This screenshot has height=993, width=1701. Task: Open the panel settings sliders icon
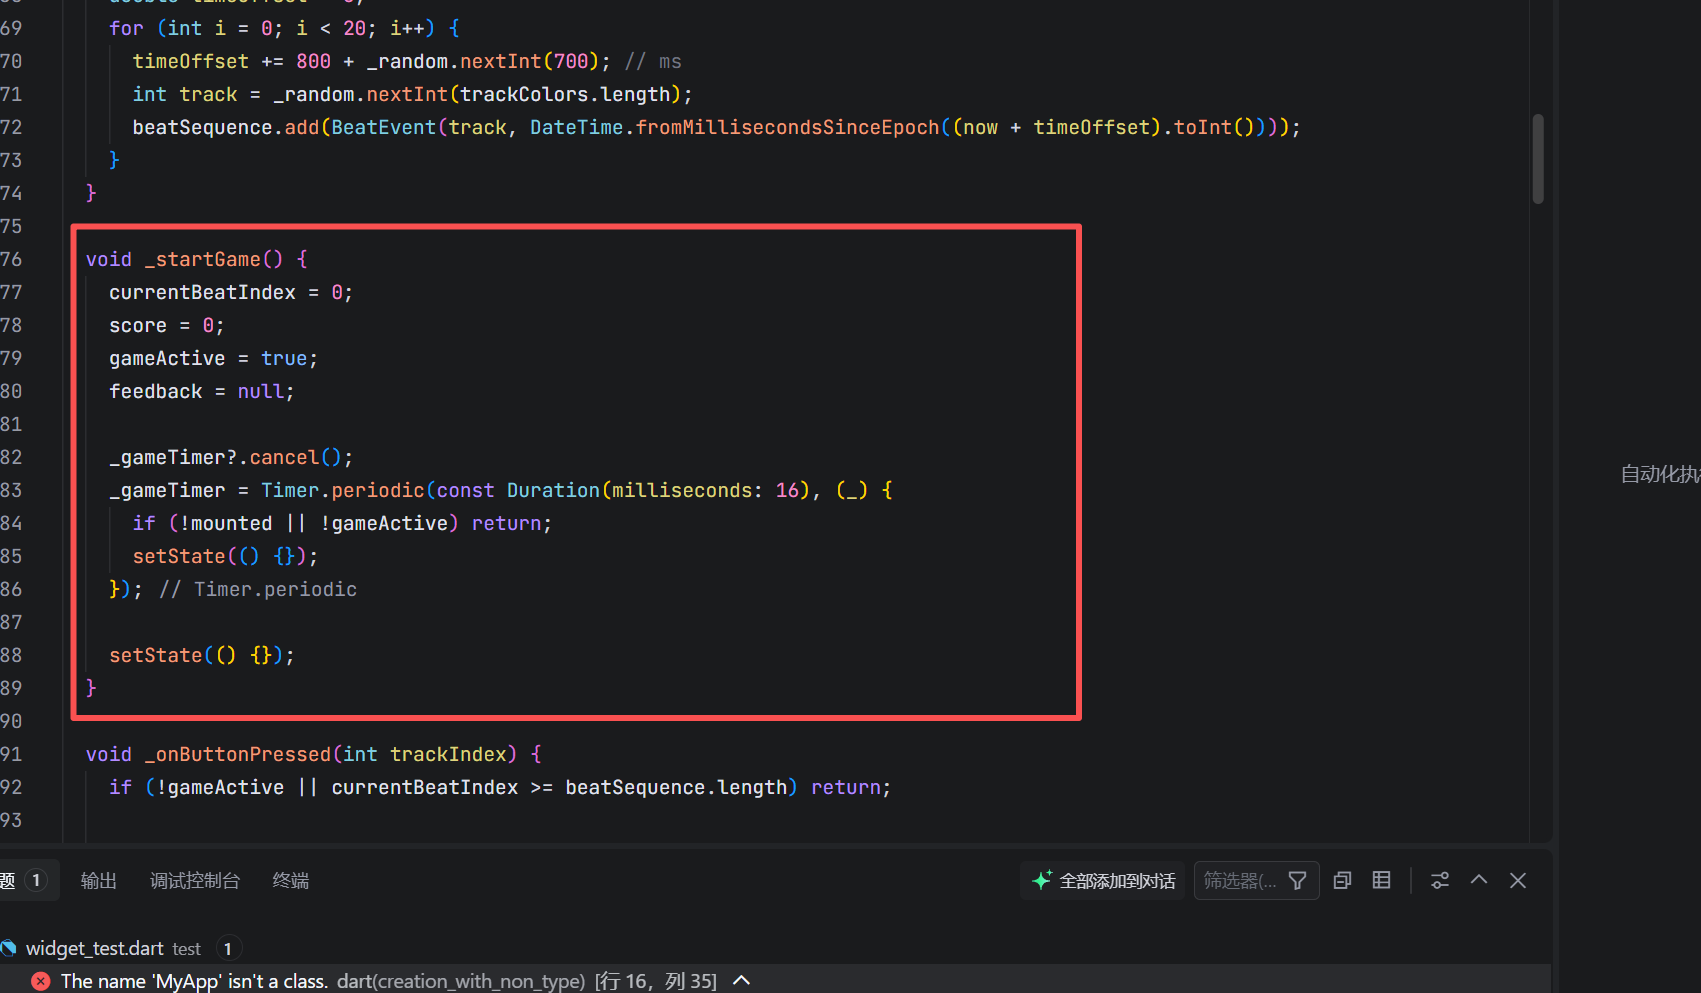click(x=1440, y=881)
